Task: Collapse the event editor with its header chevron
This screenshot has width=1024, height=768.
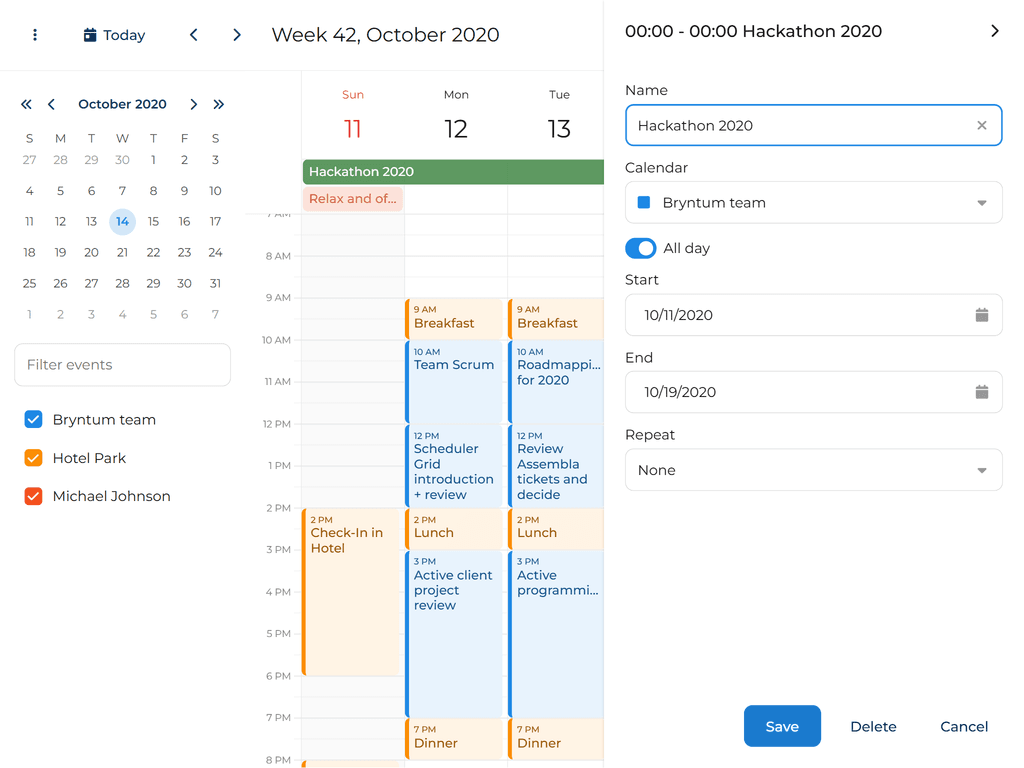Action: pos(995,31)
